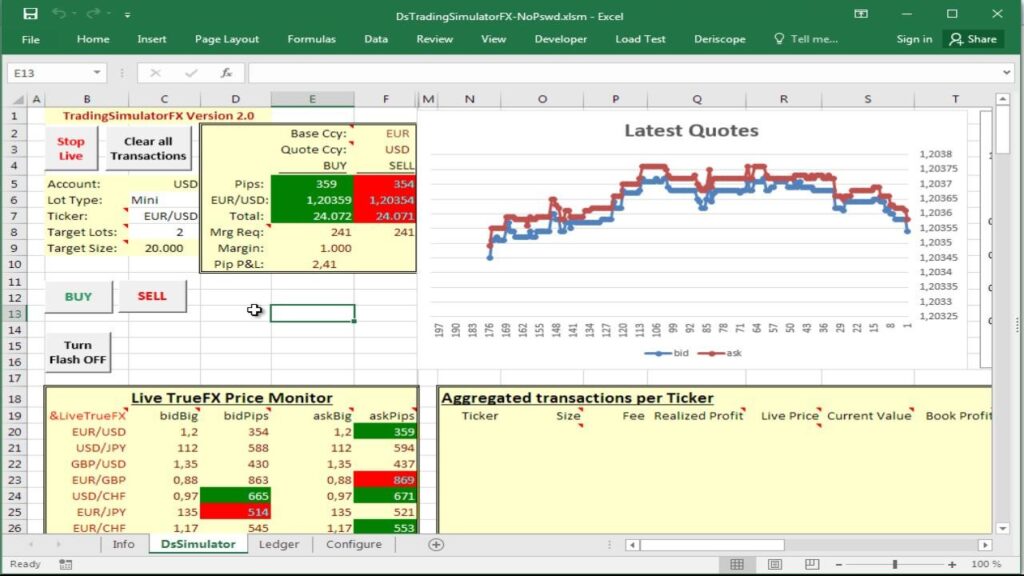
Task: Click the formula bar Cancel X icon
Action: 155,72
